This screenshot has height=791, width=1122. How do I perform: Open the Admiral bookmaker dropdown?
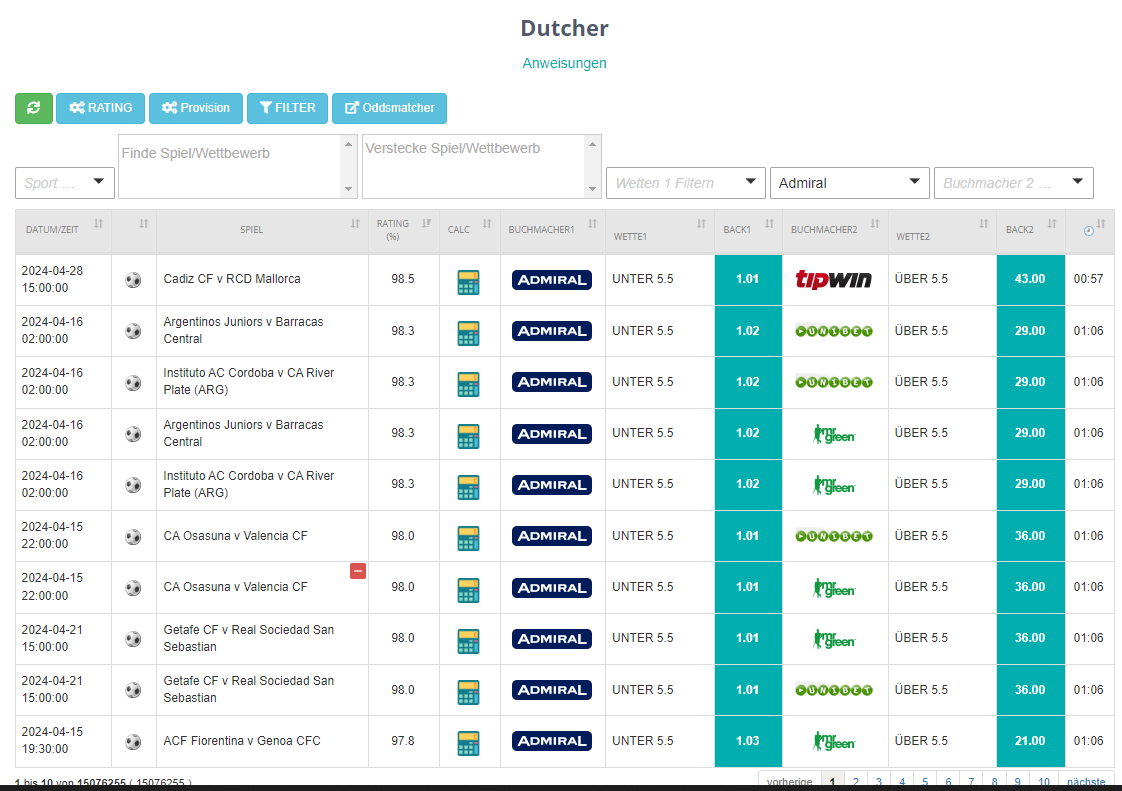(849, 183)
